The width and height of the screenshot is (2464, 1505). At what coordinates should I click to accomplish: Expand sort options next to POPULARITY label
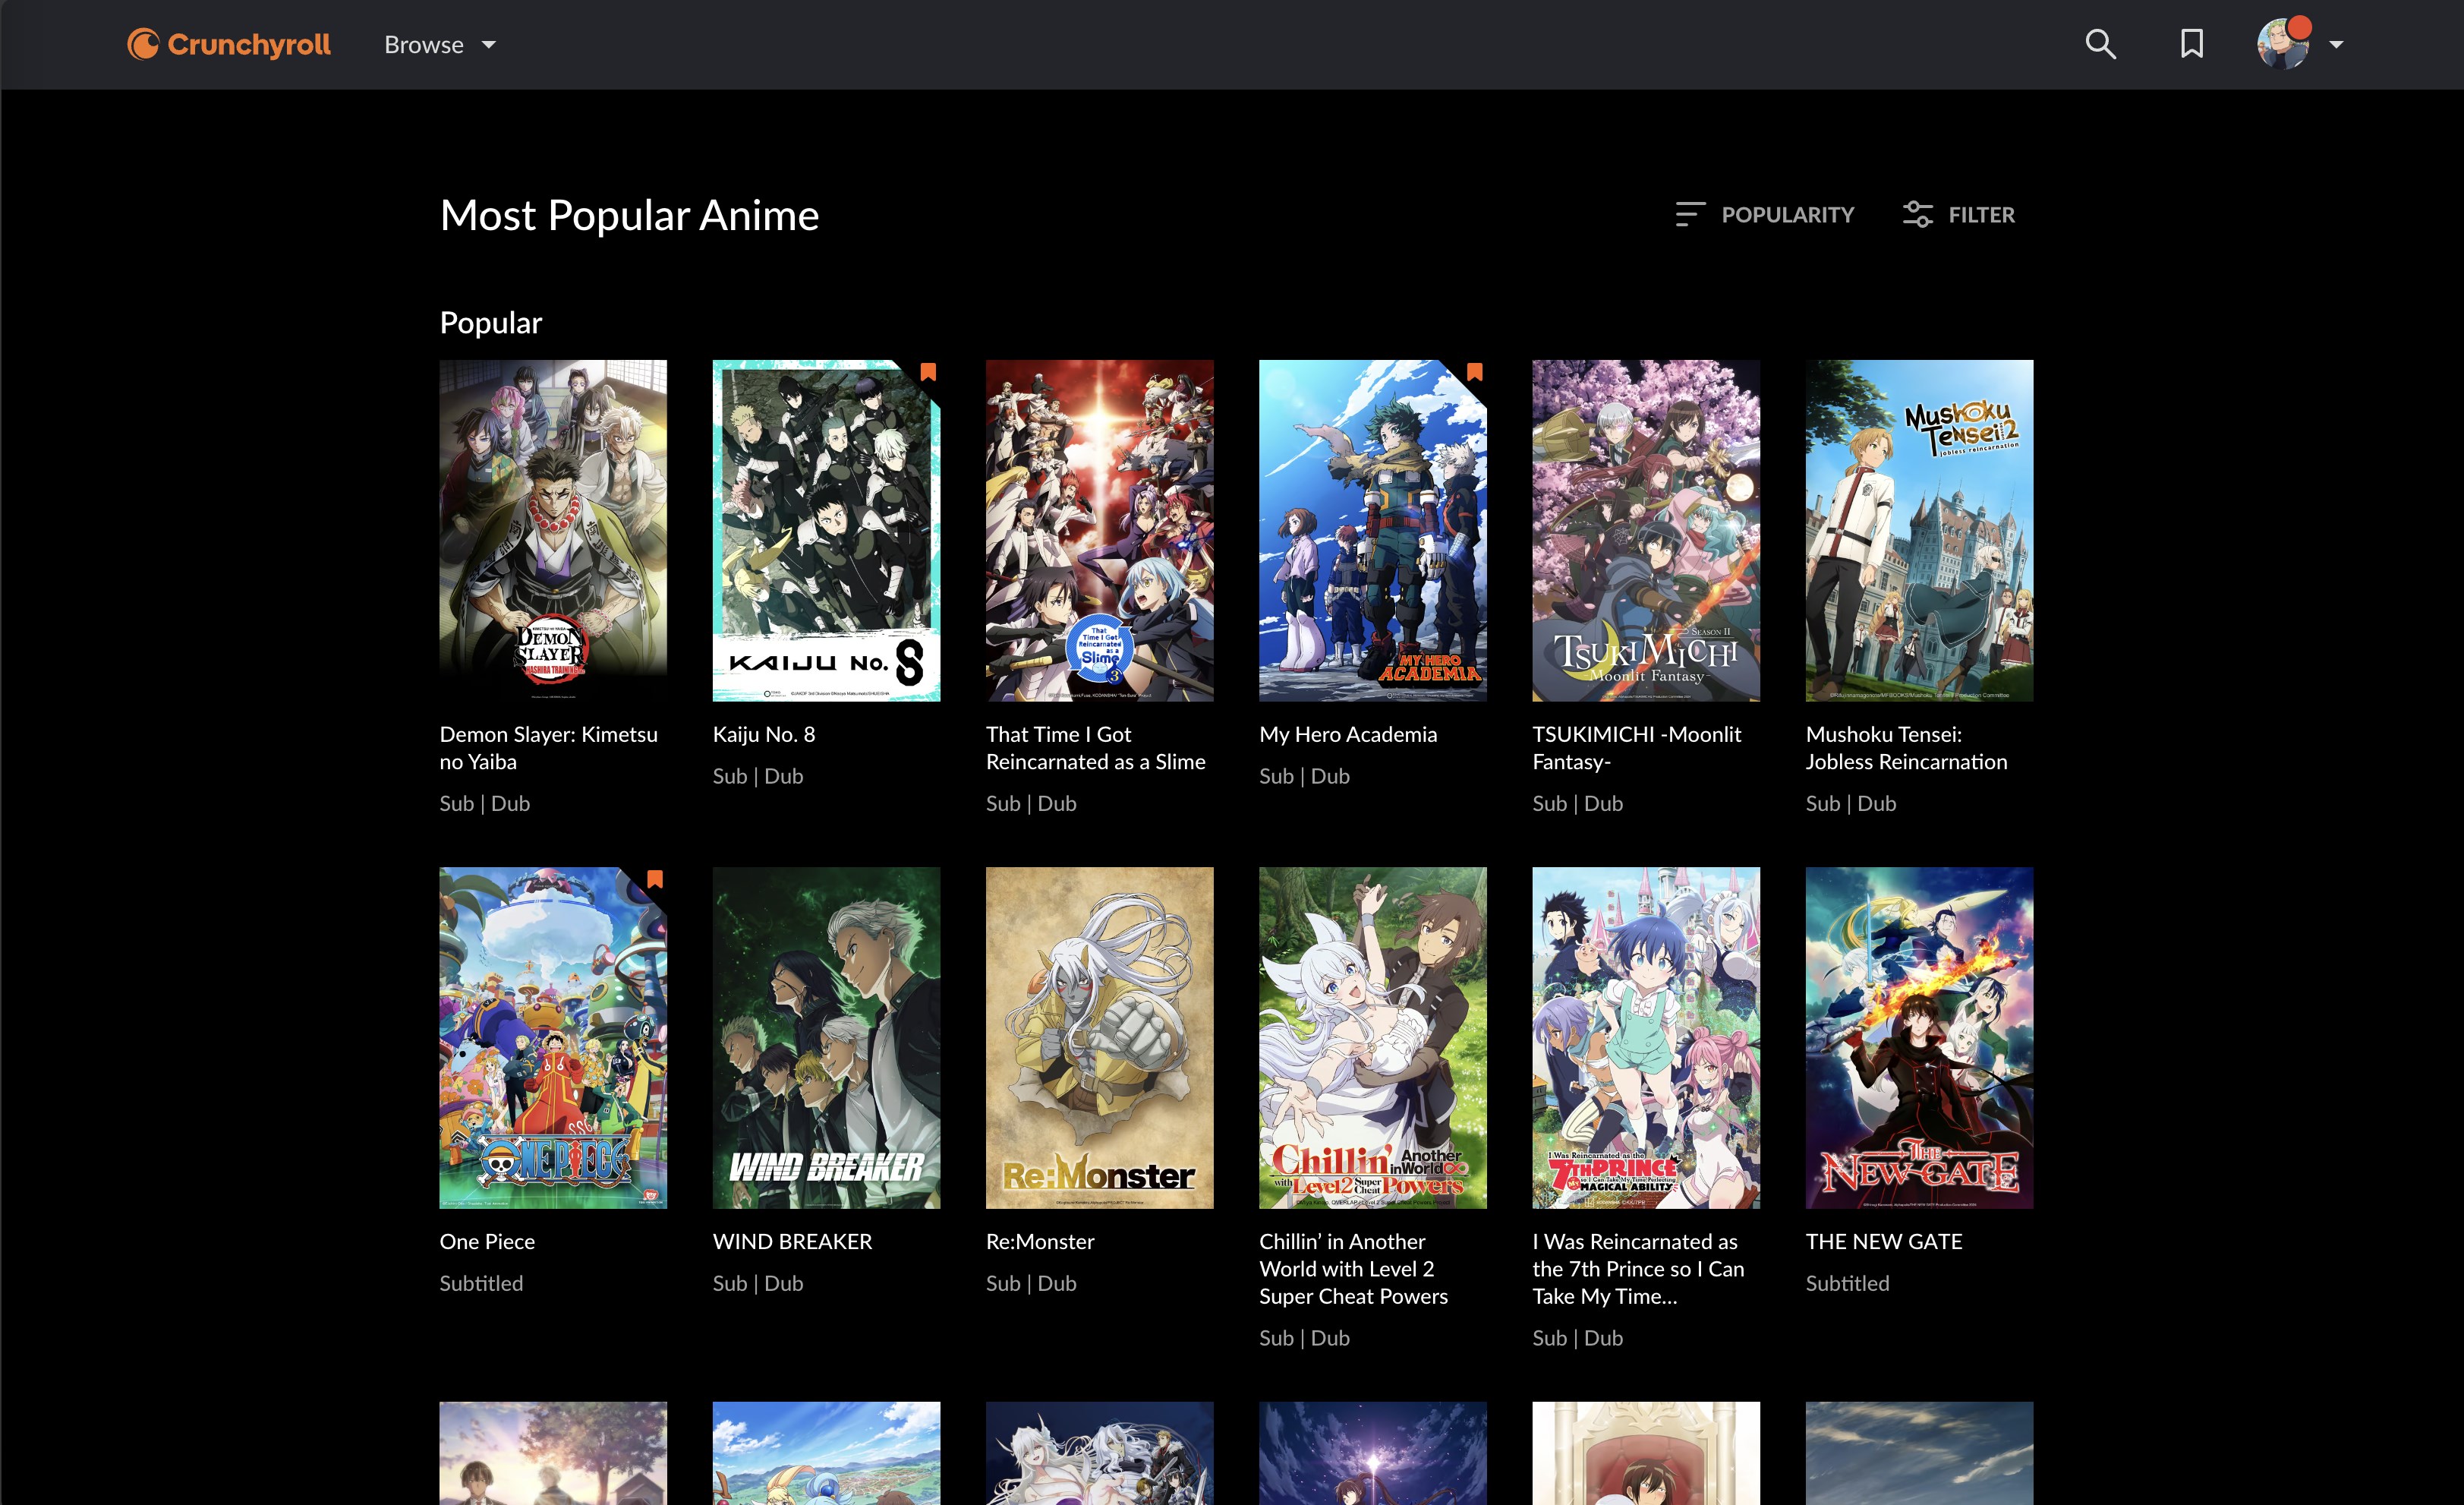(1690, 214)
